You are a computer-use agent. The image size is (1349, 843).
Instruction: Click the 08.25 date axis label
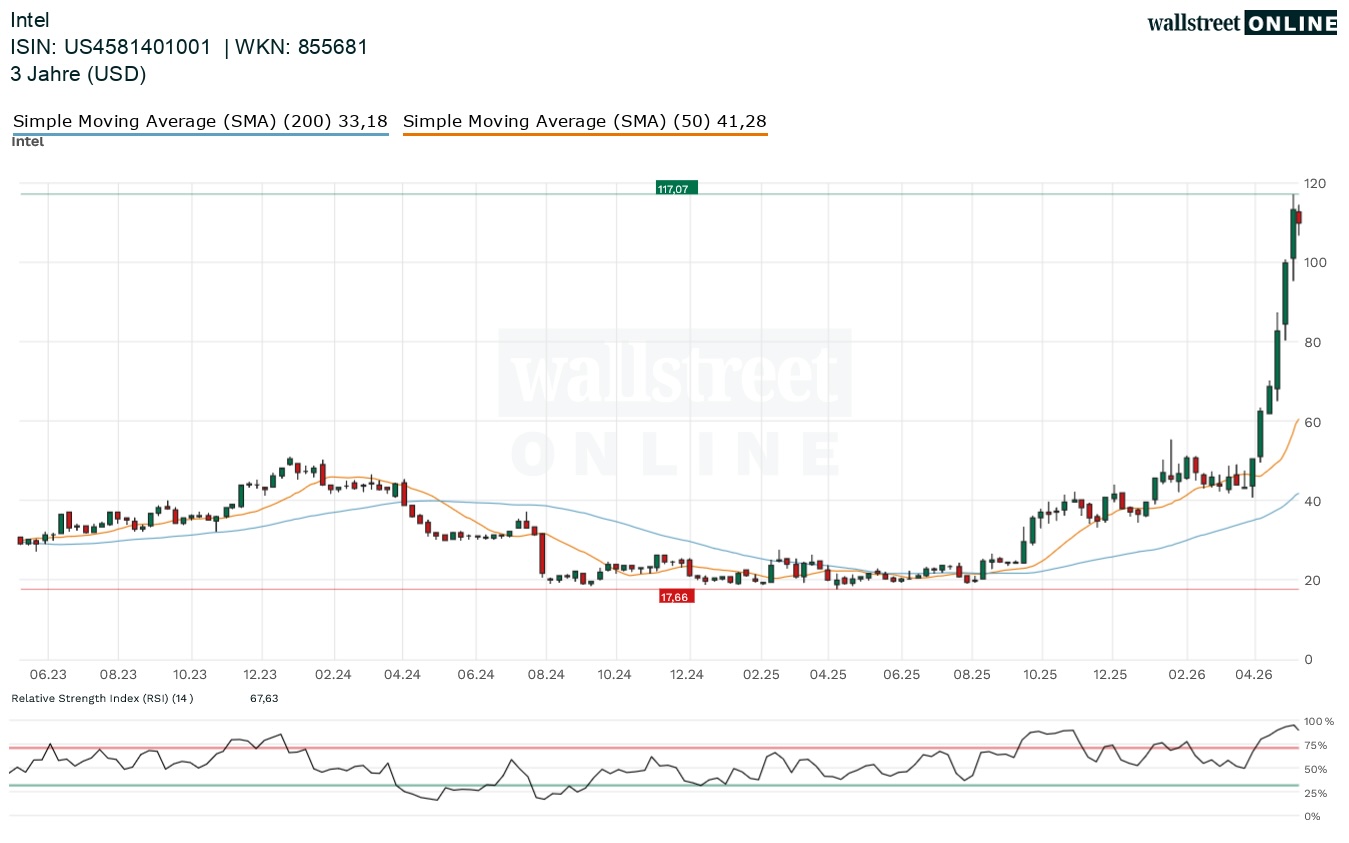pyautogui.click(x=972, y=675)
